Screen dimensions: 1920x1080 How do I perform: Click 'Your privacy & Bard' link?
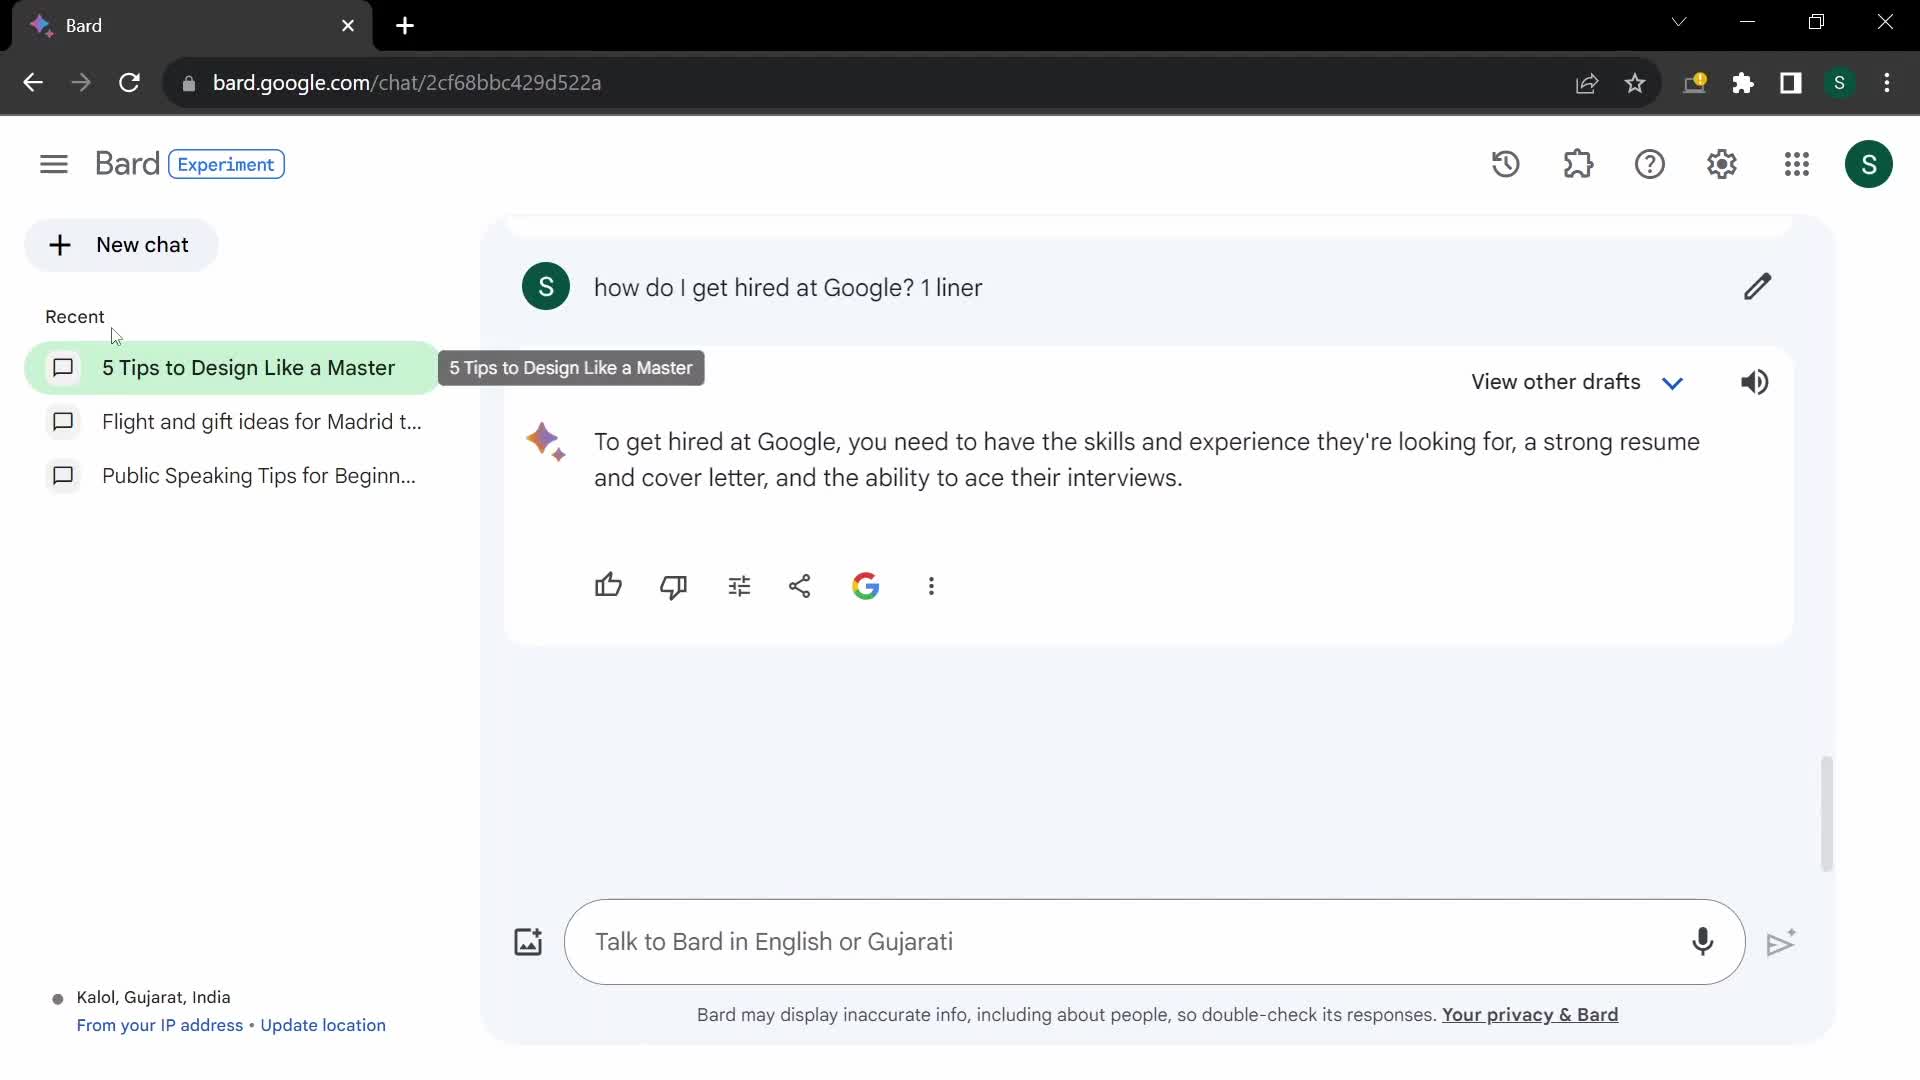pyautogui.click(x=1530, y=1014)
